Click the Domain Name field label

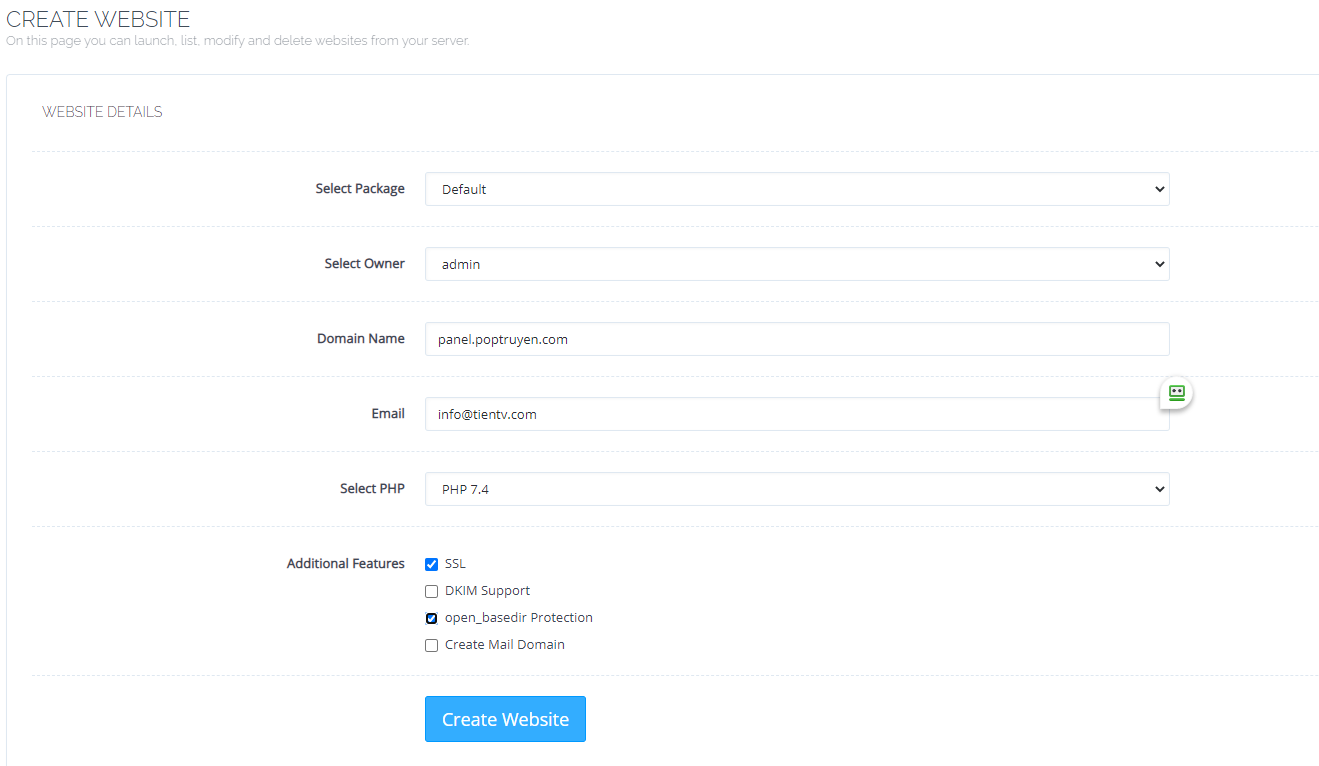[360, 338]
